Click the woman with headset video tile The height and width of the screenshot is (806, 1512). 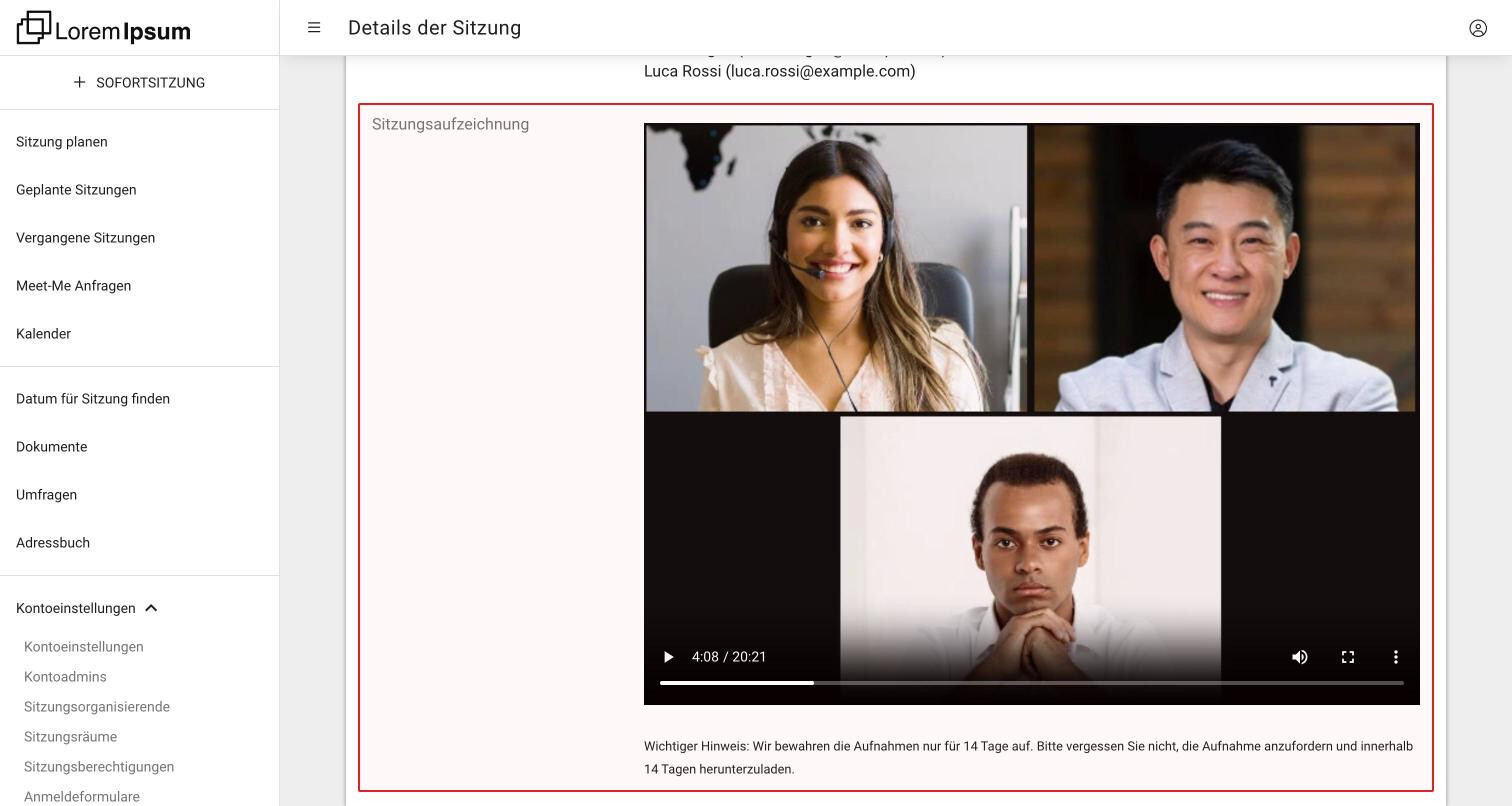click(x=836, y=268)
